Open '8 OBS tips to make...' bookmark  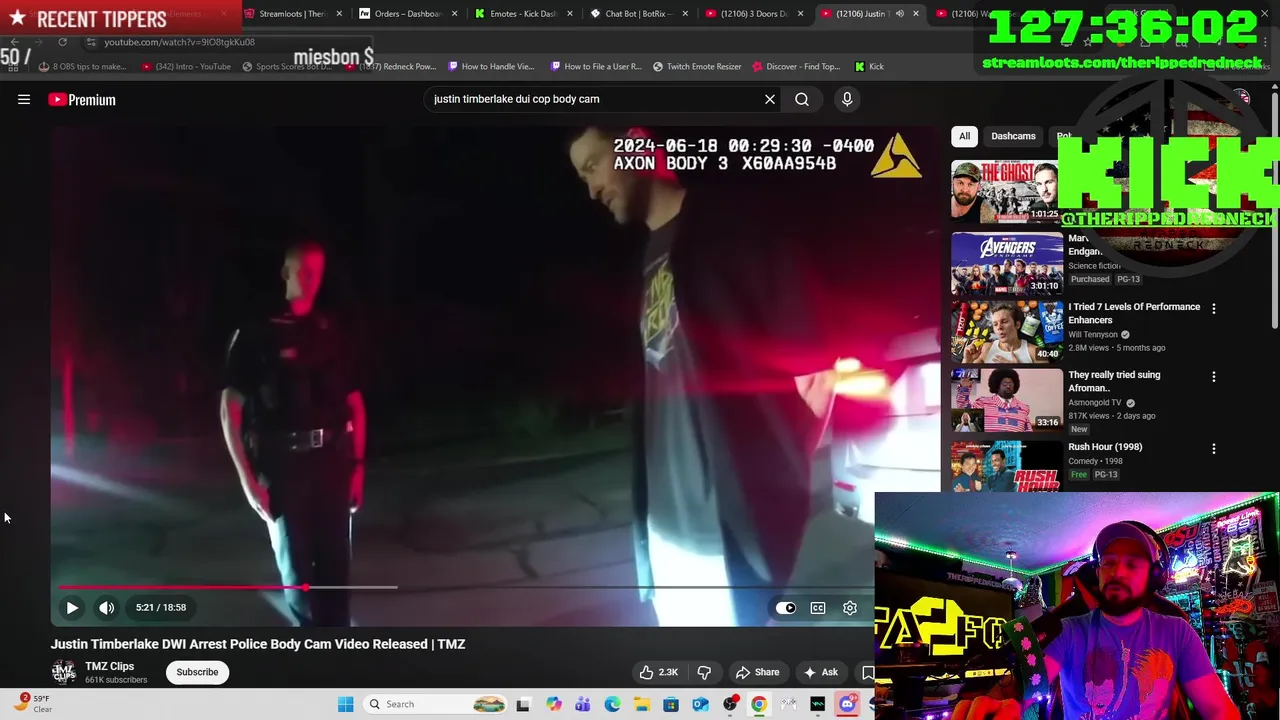(82, 67)
